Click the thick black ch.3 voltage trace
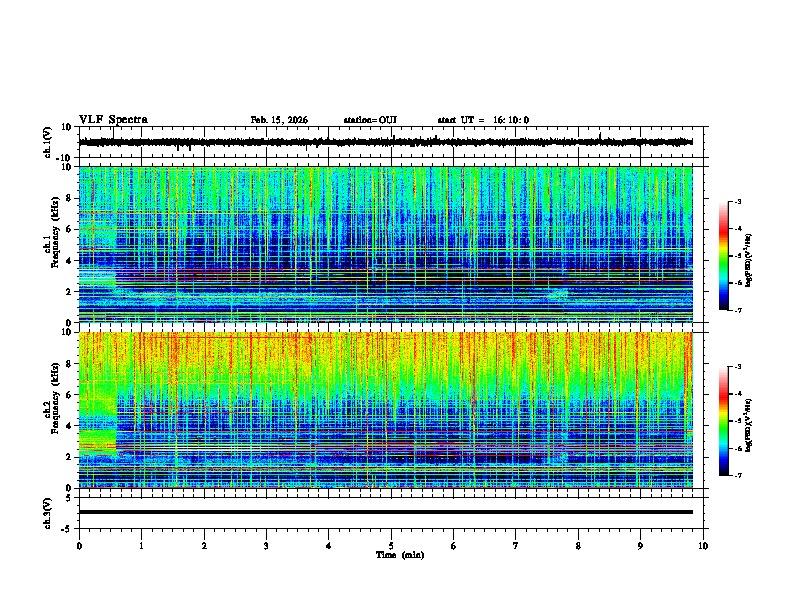 pyautogui.click(x=385, y=512)
